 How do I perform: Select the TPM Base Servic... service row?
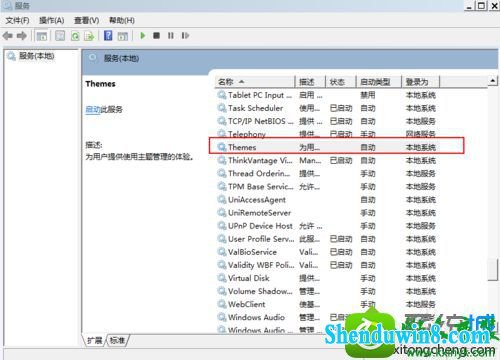tap(327, 186)
